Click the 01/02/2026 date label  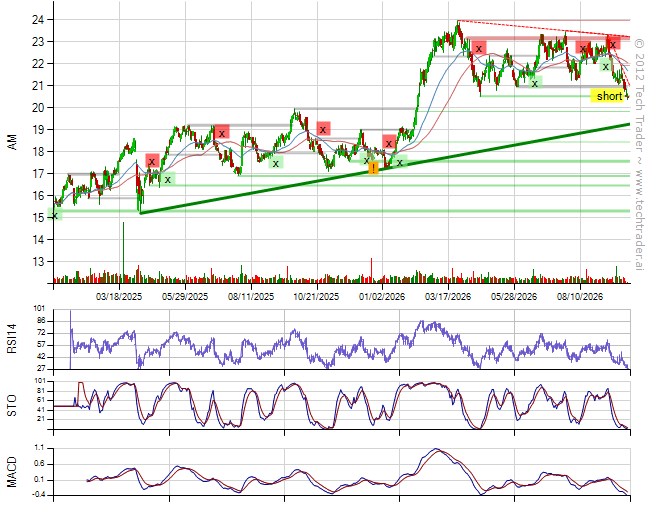click(x=382, y=297)
